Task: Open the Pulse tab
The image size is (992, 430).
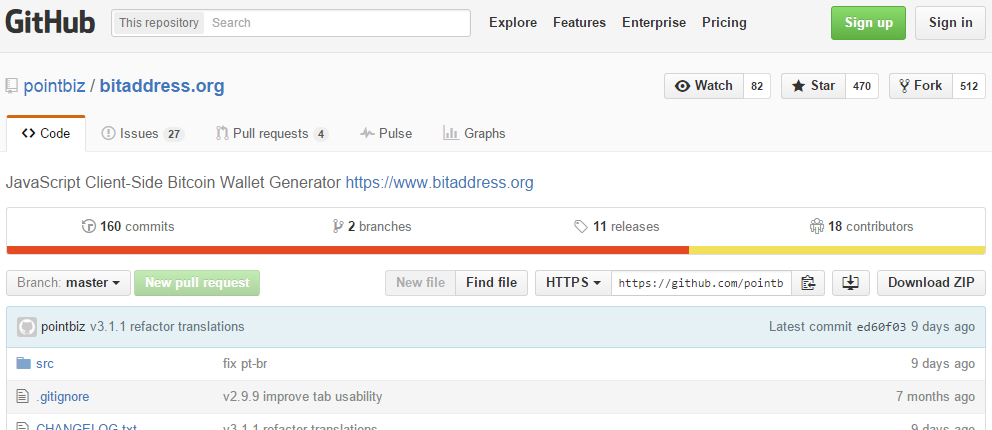Action: pos(386,133)
